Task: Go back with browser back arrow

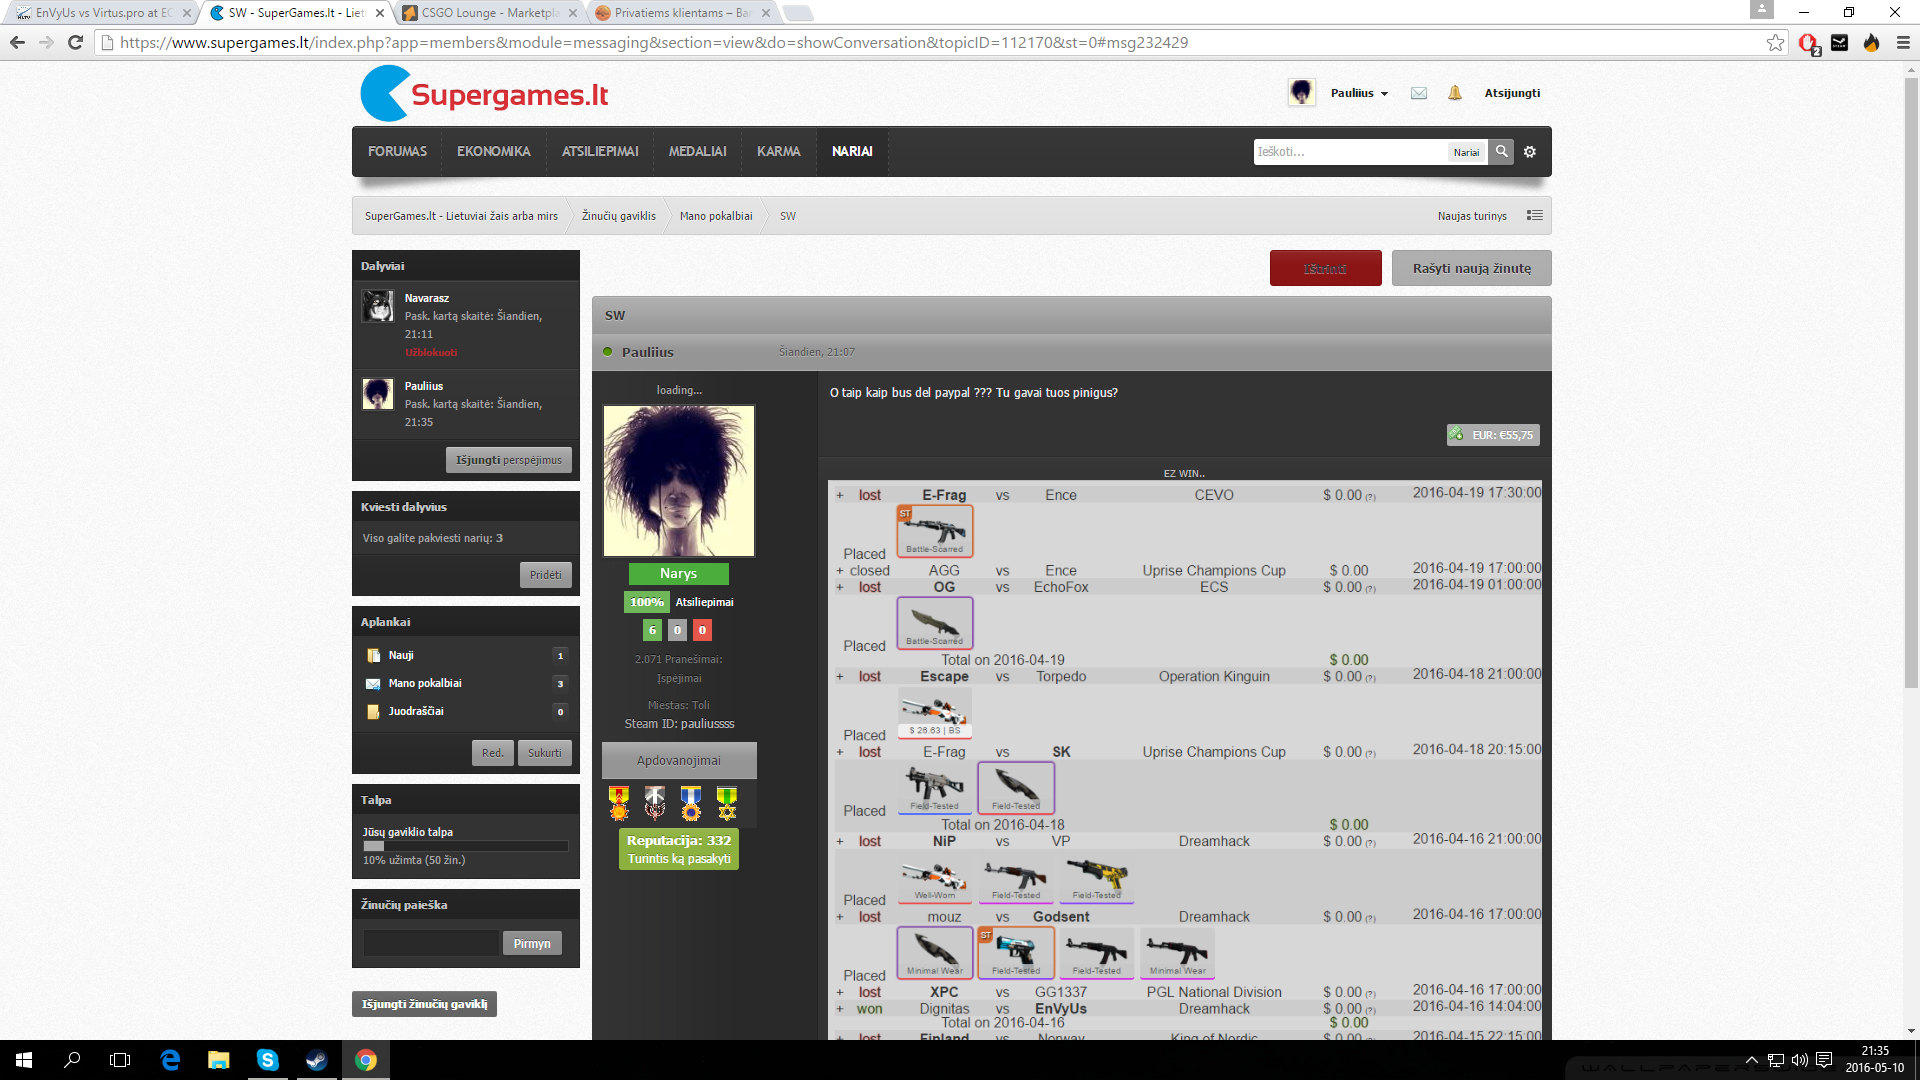Action: point(17,42)
